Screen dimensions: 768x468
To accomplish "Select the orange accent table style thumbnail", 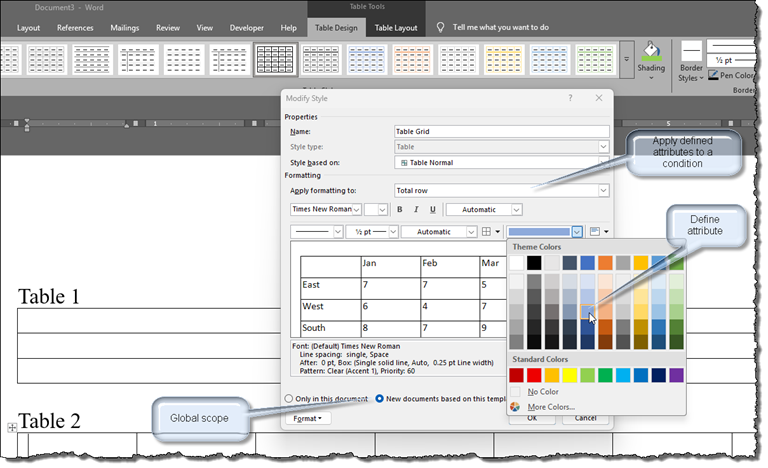I will pyautogui.click(x=412, y=60).
